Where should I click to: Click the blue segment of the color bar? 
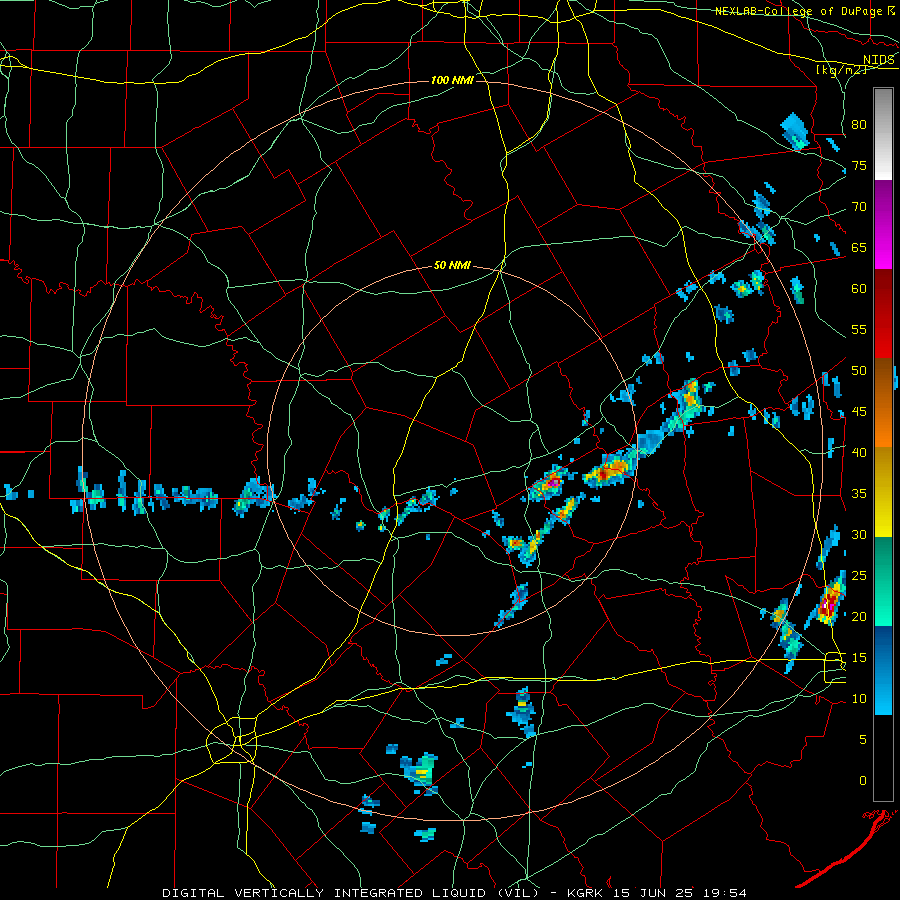[x=883, y=670]
